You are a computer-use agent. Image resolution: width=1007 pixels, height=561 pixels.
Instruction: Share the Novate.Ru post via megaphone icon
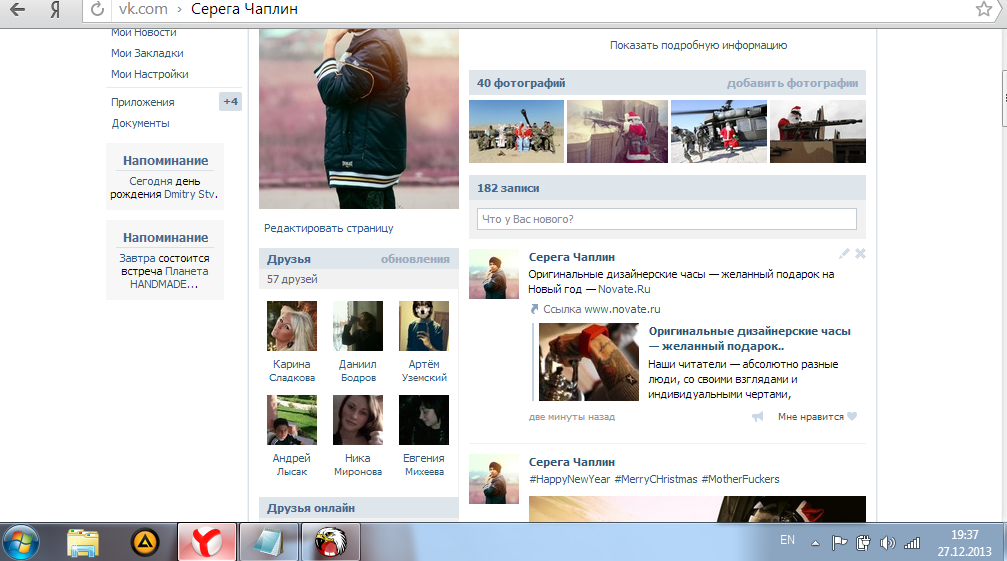758,417
